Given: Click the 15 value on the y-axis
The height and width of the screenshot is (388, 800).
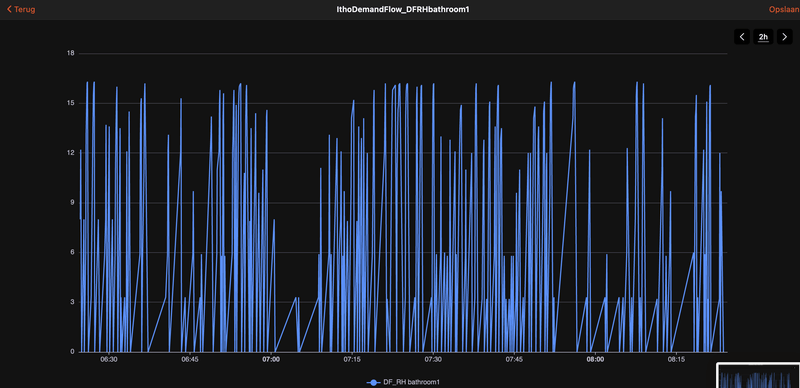Looking at the screenshot, I should tap(70, 103).
